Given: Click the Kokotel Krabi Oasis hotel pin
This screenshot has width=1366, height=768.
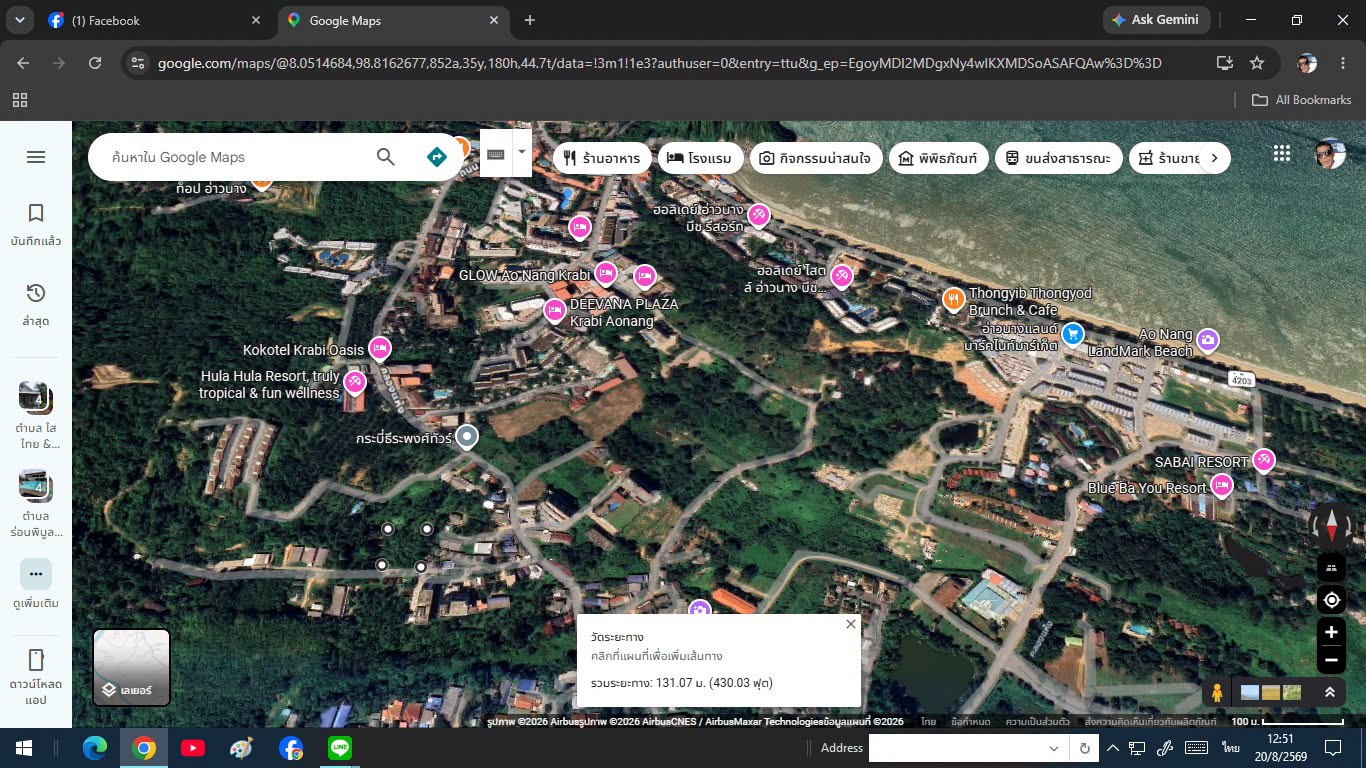Looking at the screenshot, I should 379,348.
